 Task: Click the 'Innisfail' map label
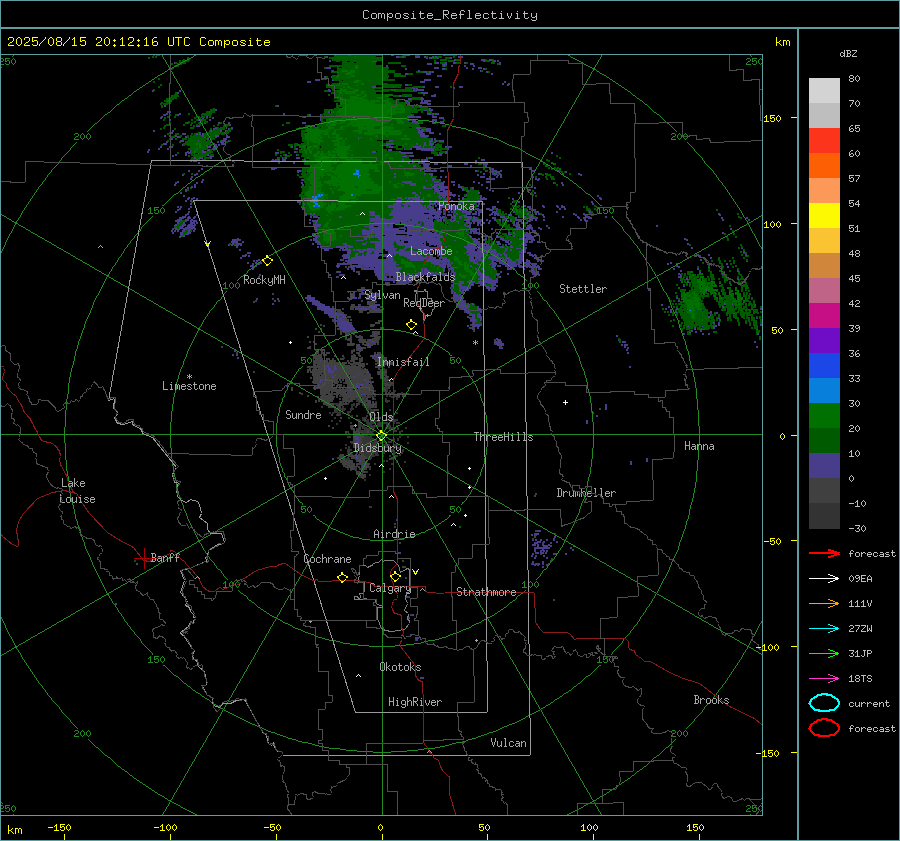coord(403,362)
